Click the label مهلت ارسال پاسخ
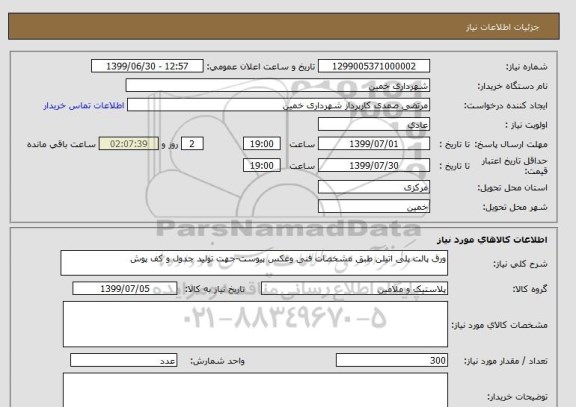 pyautogui.click(x=511, y=144)
